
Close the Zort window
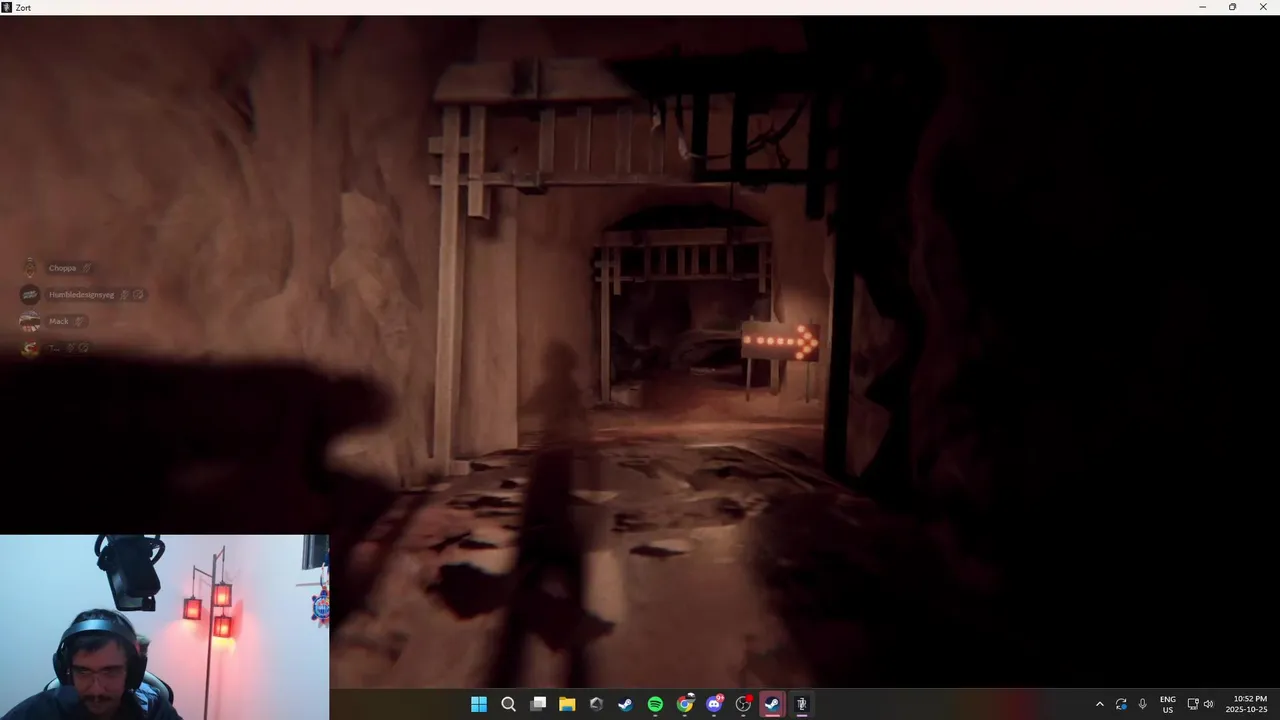pyautogui.click(x=1263, y=7)
